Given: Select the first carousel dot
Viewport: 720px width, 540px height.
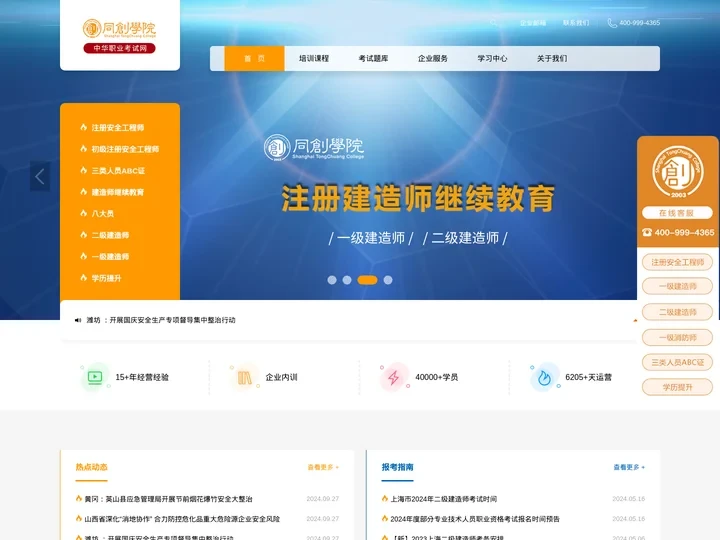Looking at the screenshot, I should 332,280.
